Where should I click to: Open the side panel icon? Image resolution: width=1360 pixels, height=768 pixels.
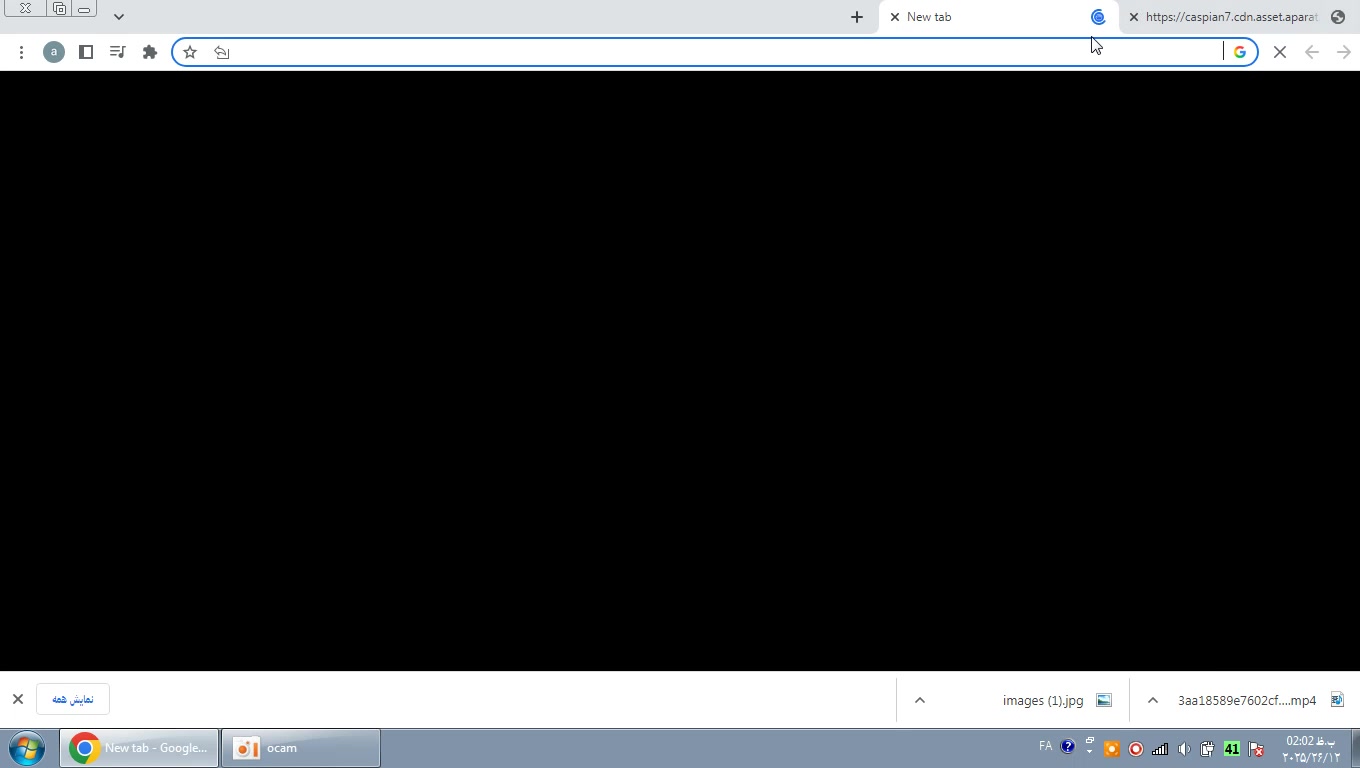point(86,52)
